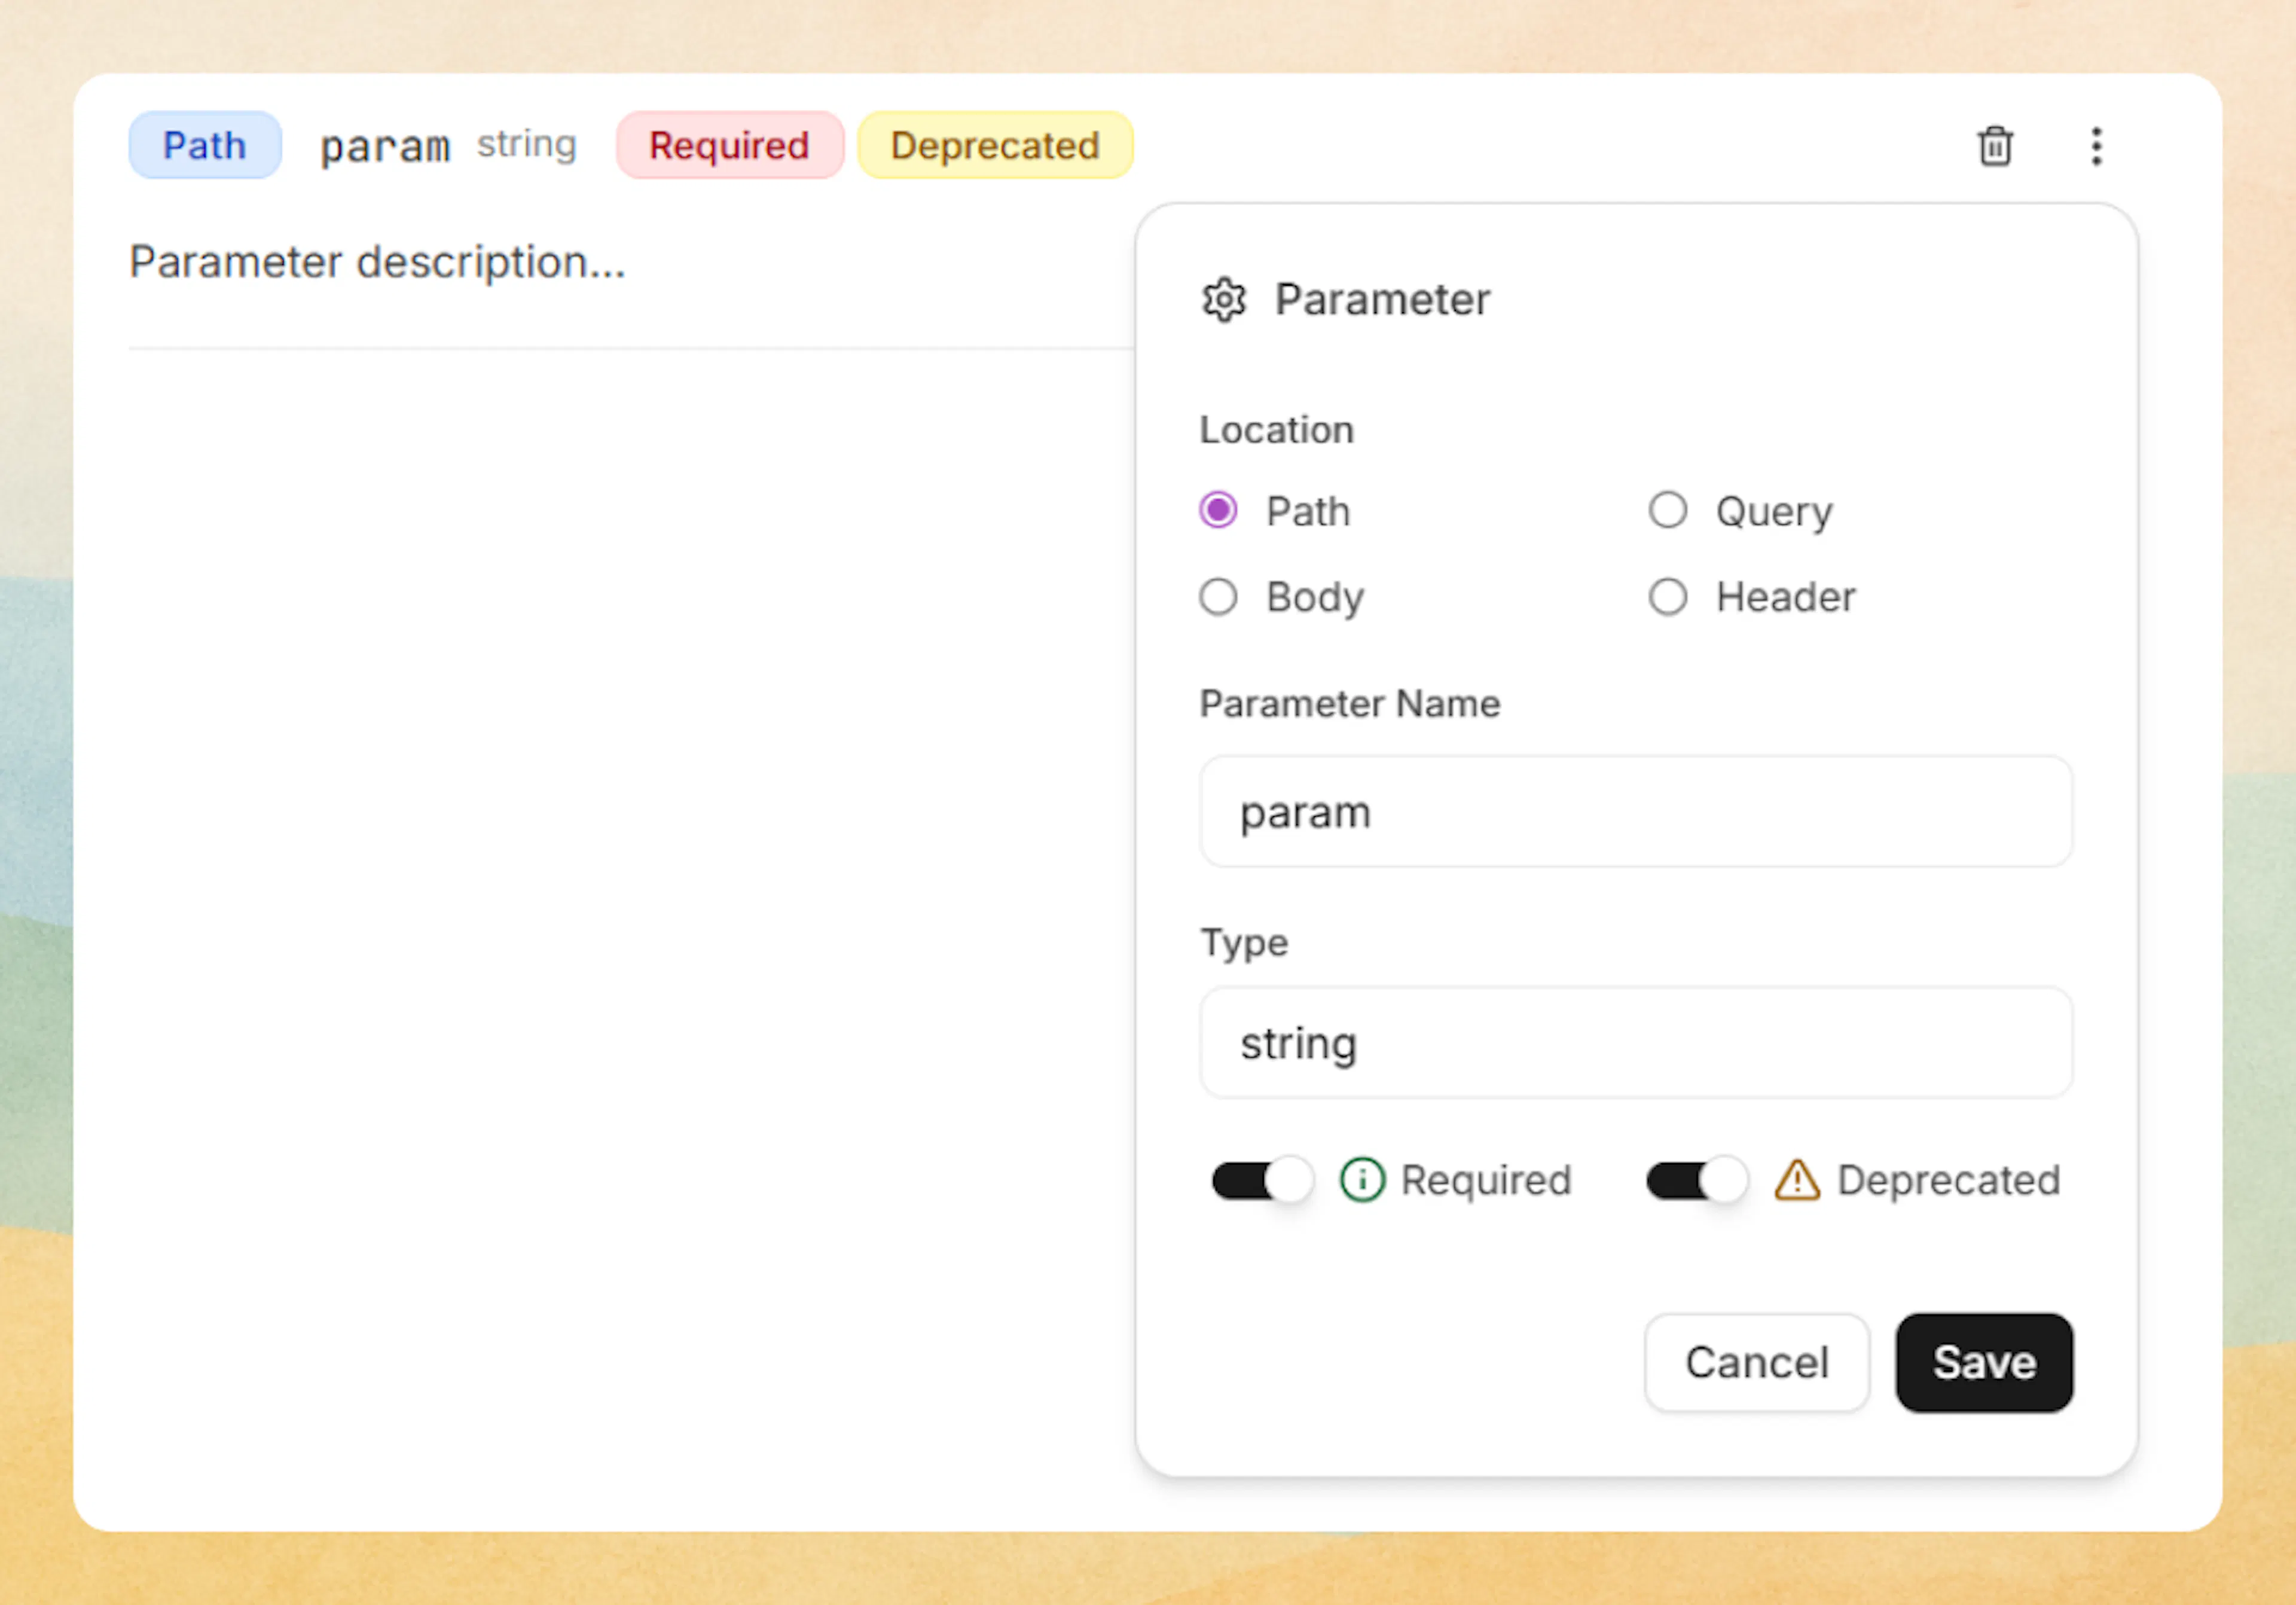Click the yellow Deprecated badge
Screen dimensions: 2296x1605
995,146
